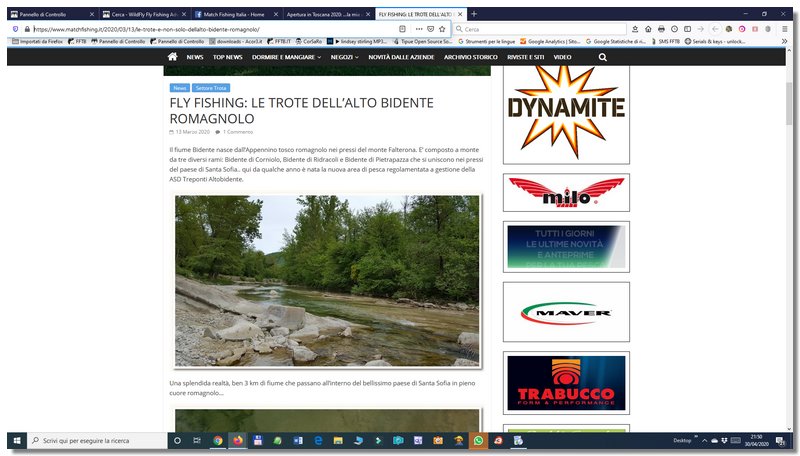Show hidden system tray icons
This screenshot has height=456, width=800.
[705, 440]
